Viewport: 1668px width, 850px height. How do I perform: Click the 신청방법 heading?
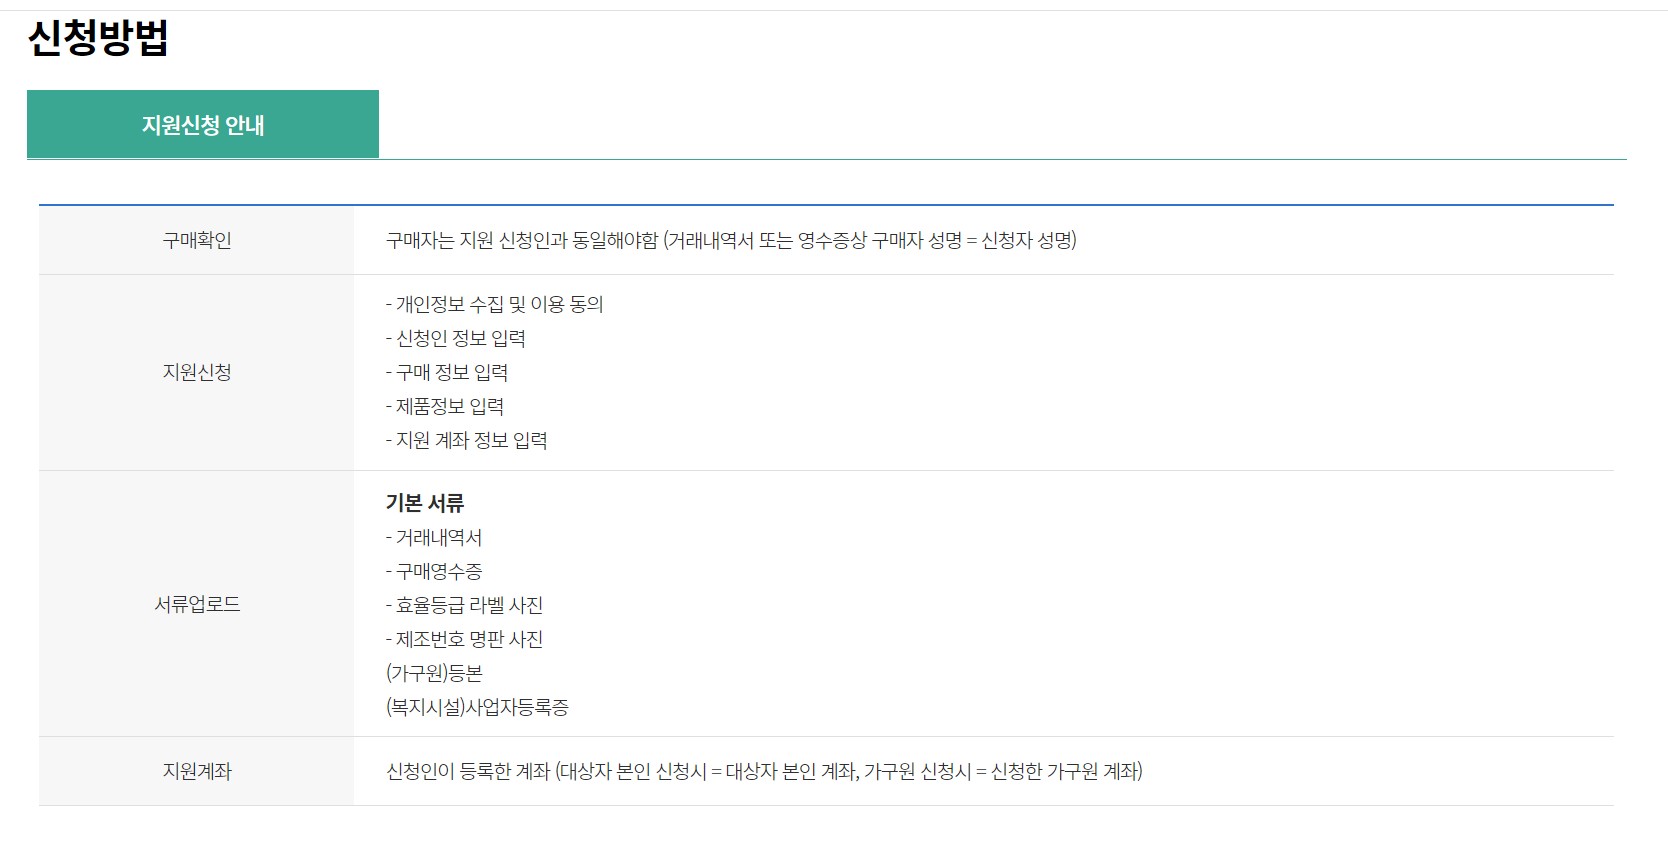pos(98,38)
